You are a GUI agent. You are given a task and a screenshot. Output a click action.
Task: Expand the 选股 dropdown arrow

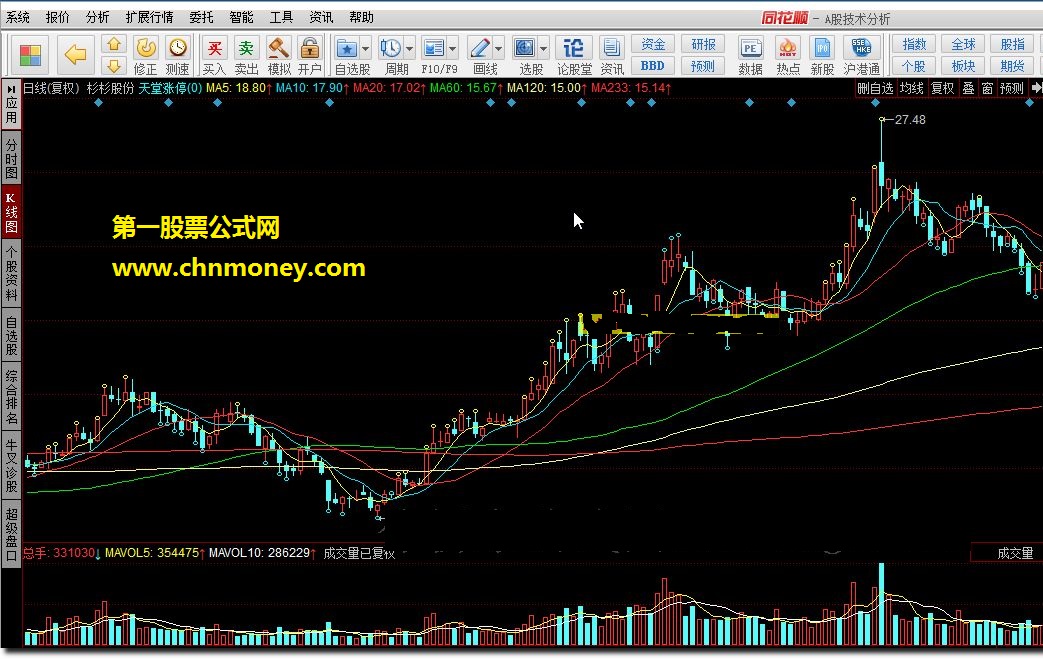pyautogui.click(x=543, y=49)
